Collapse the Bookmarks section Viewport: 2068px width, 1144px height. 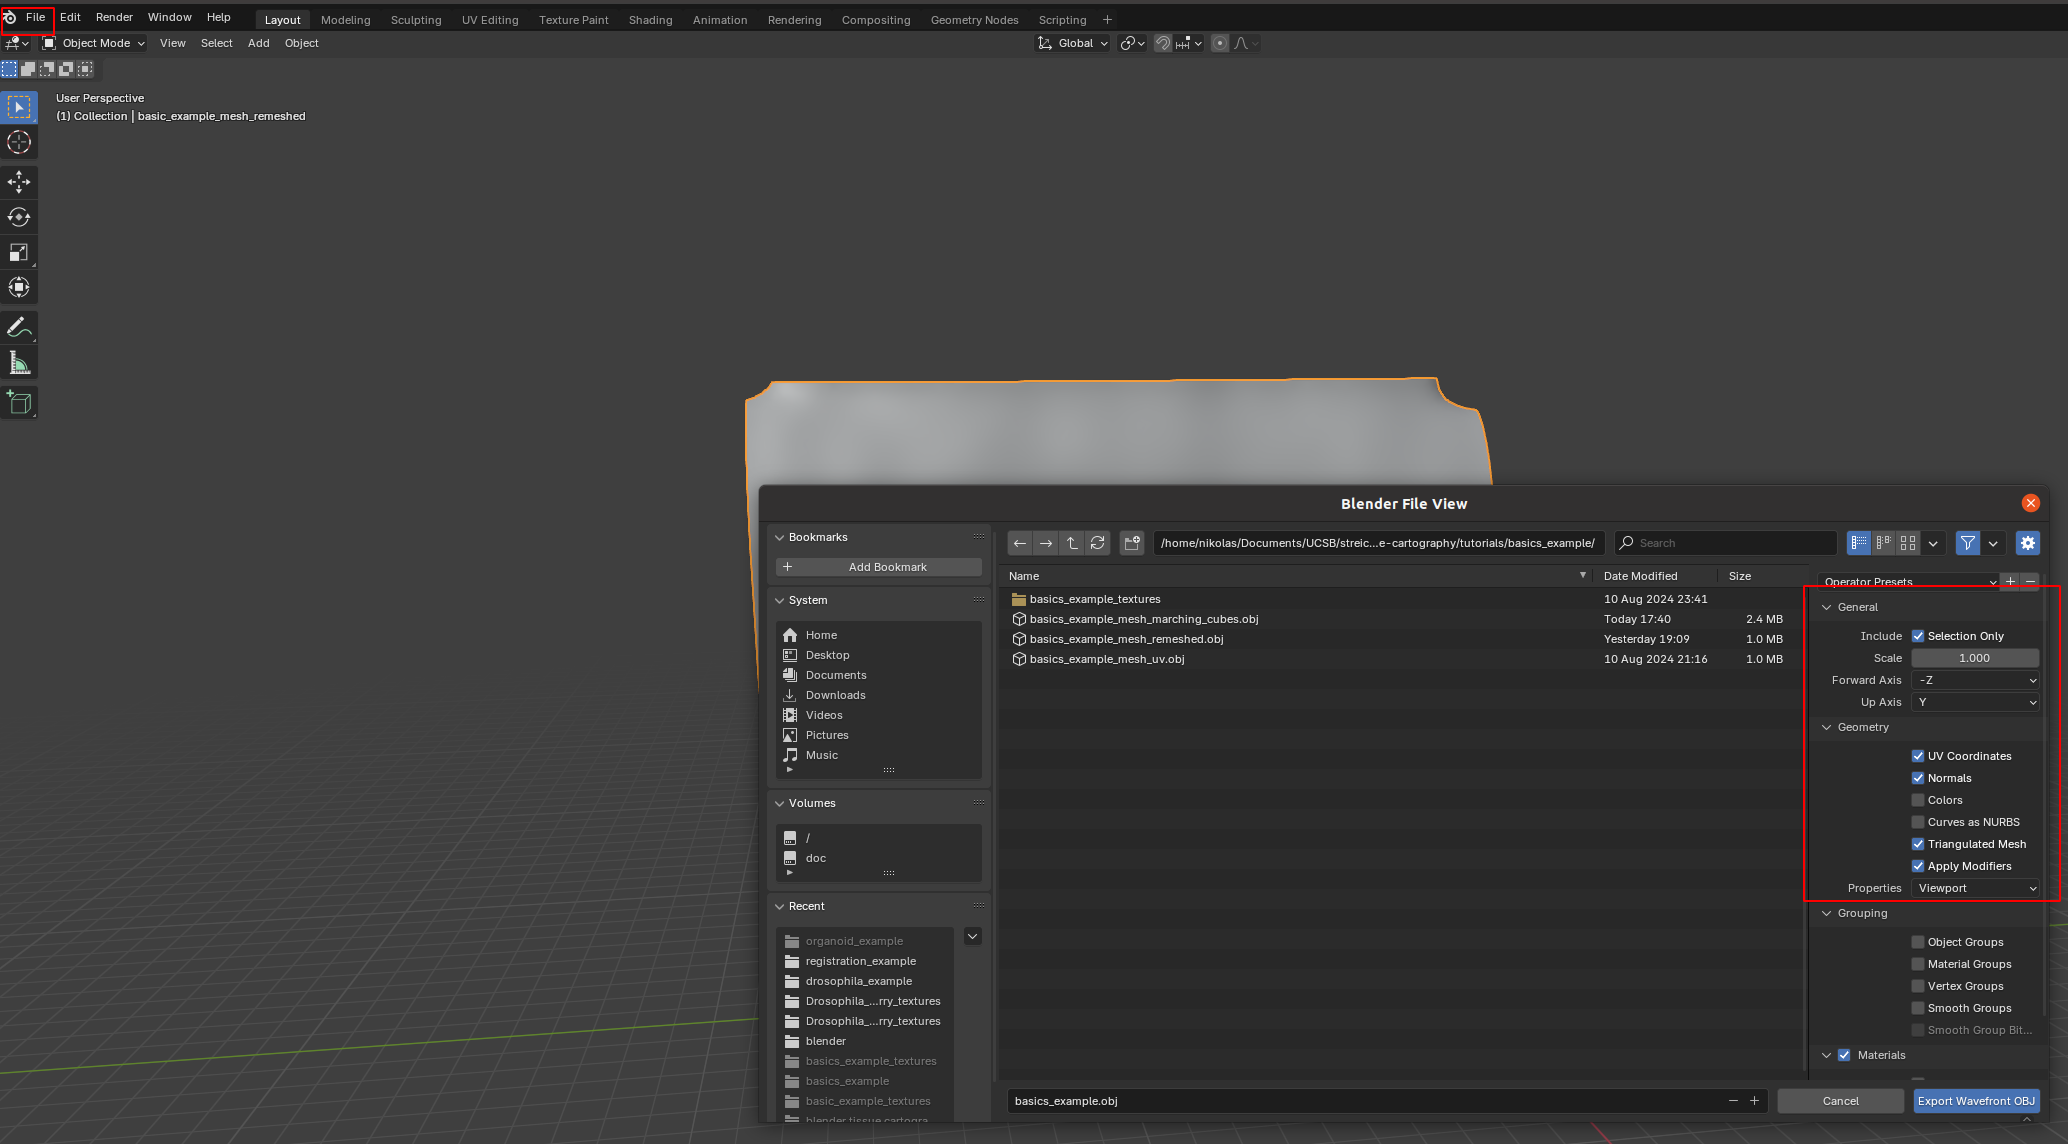[780, 537]
